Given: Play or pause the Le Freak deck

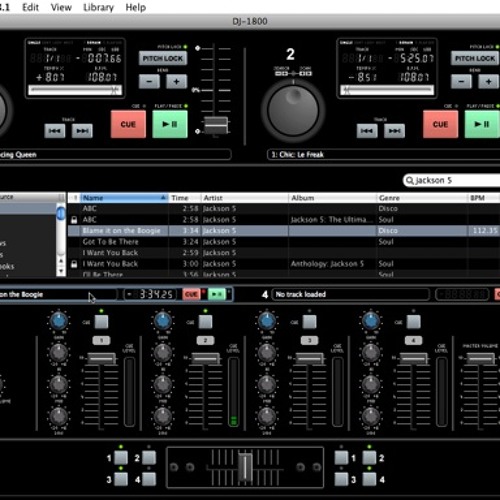Looking at the screenshot, I should coord(482,124).
